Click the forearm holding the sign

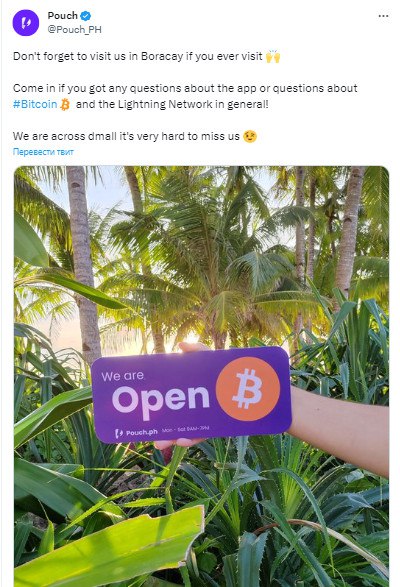(x=339, y=429)
